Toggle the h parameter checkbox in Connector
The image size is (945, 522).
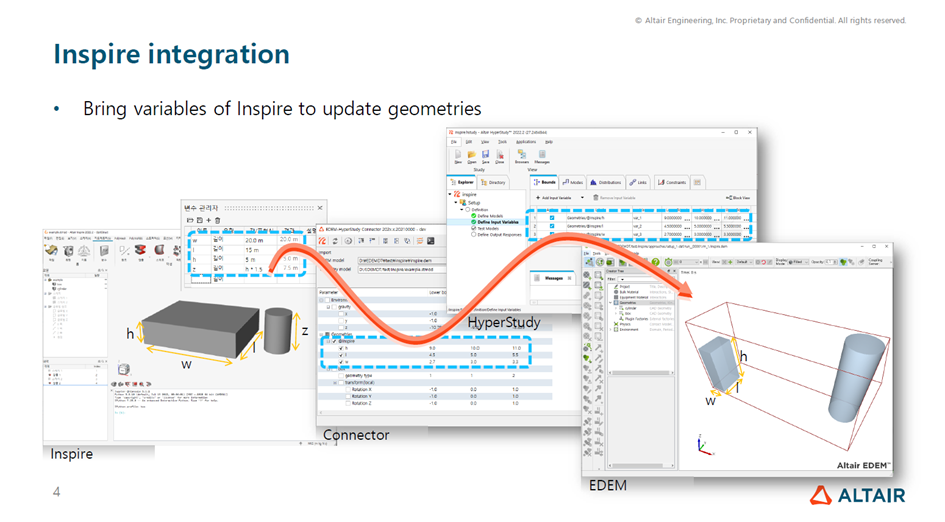point(341,348)
